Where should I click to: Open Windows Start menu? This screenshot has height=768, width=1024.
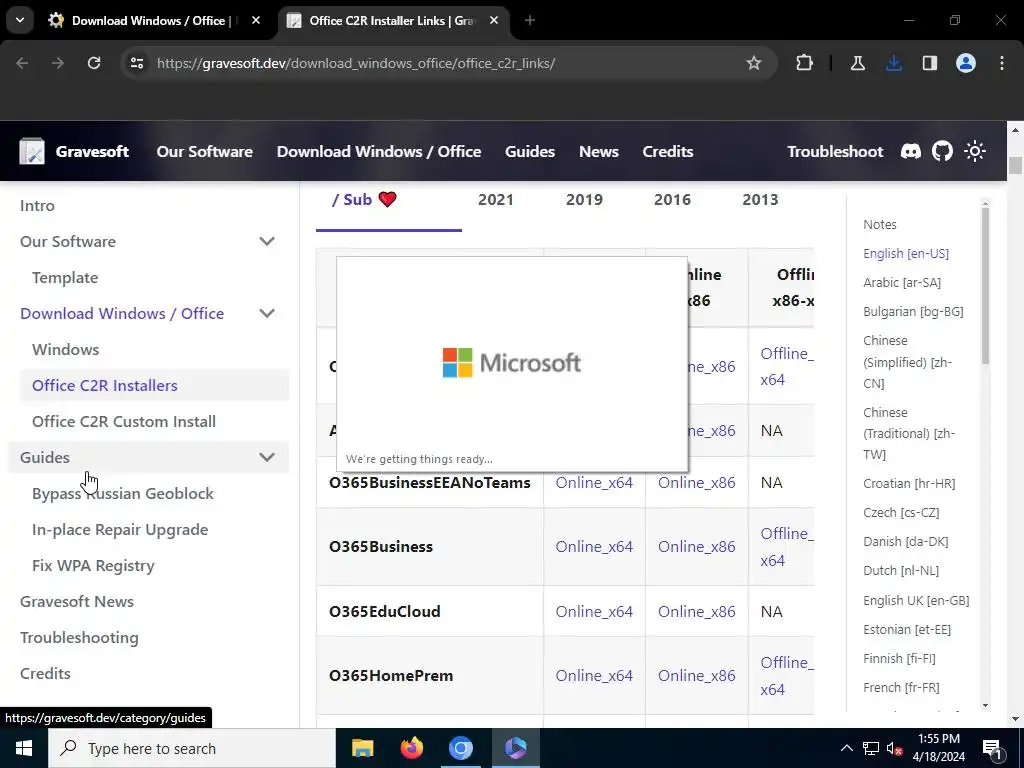[24, 748]
